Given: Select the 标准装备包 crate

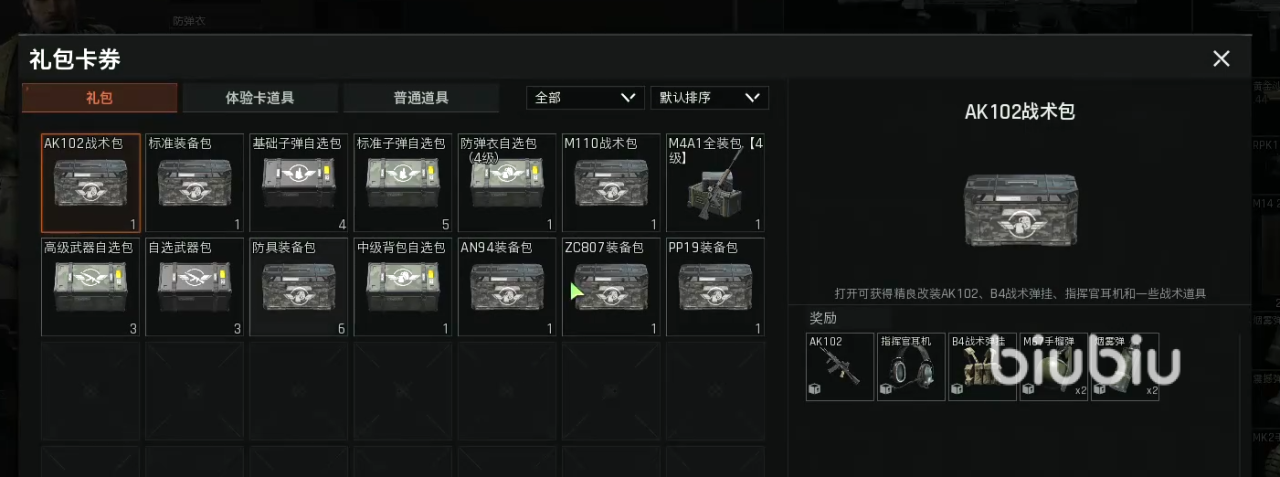Looking at the screenshot, I should click(195, 183).
